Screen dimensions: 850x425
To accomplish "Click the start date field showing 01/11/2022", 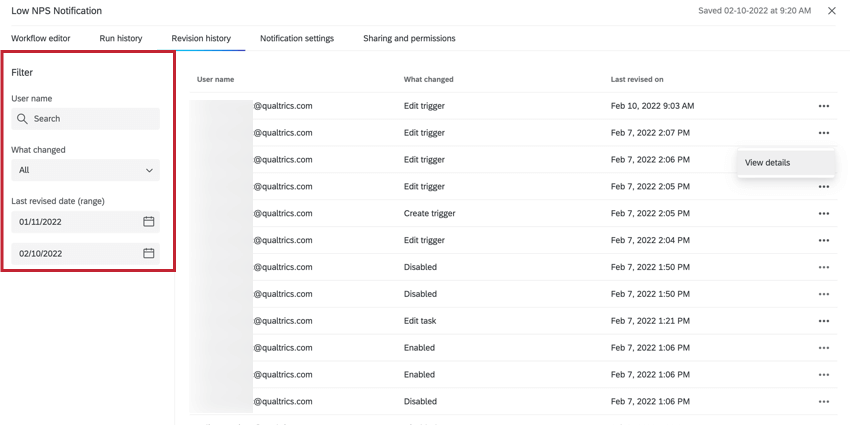I will coord(75,222).
